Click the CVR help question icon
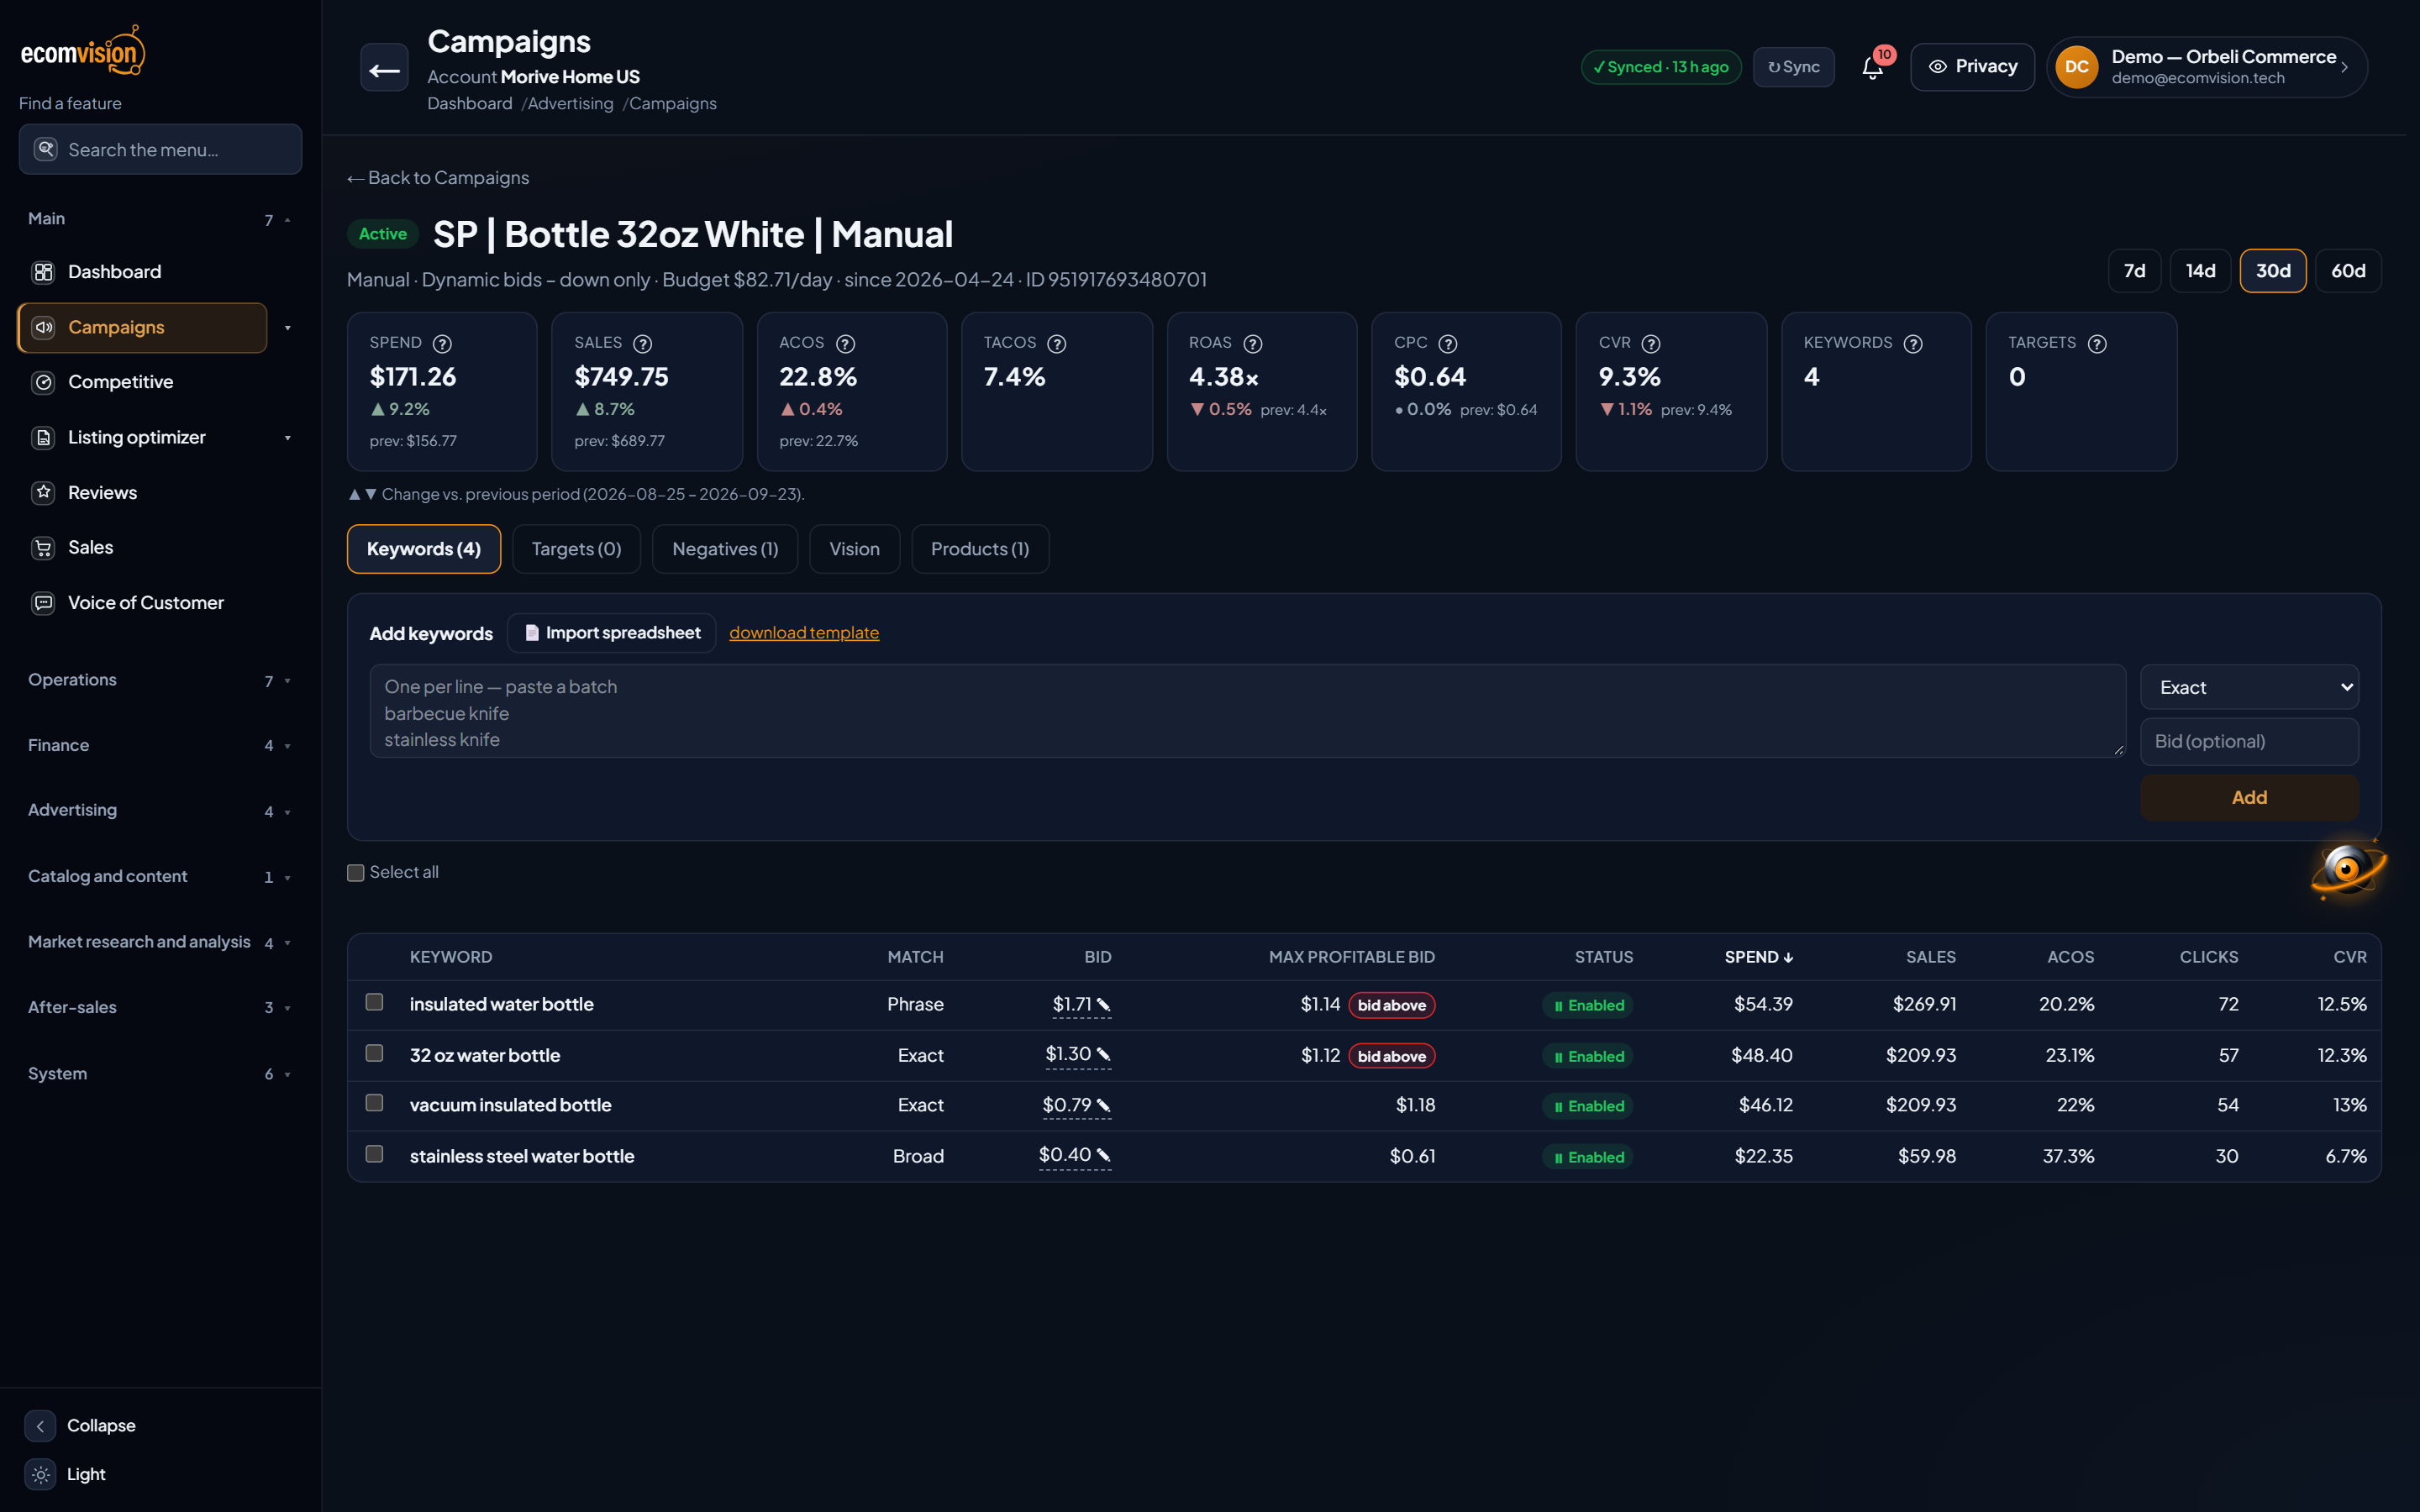Image resolution: width=2420 pixels, height=1512 pixels. click(1651, 343)
